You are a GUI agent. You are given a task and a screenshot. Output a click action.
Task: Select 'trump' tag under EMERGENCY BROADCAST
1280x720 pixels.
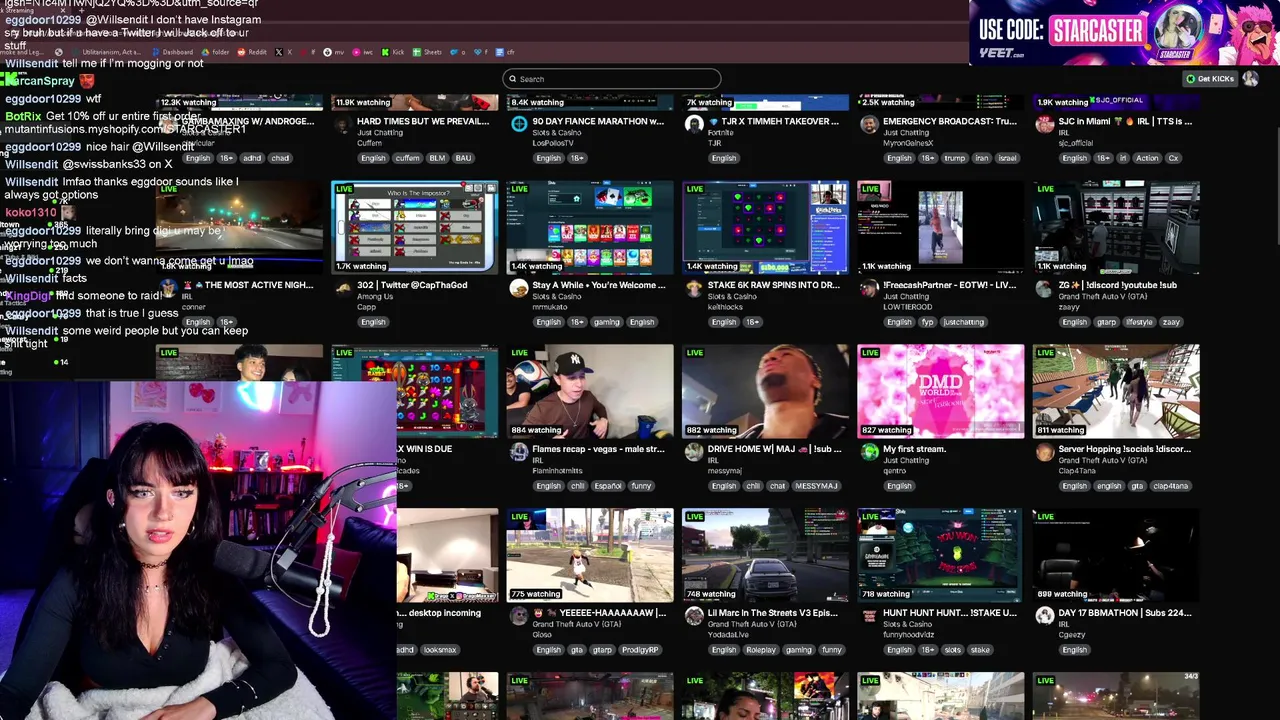(954, 158)
